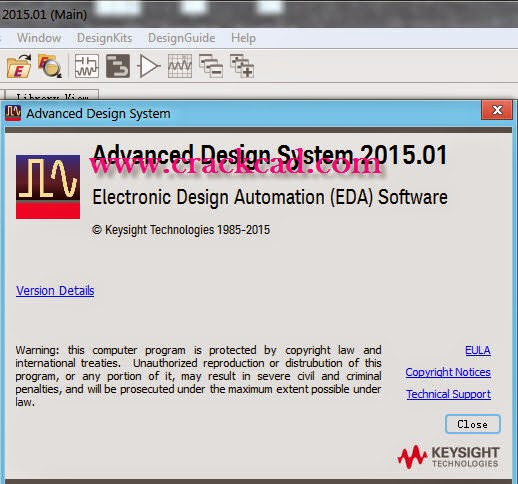Open the Window menu
This screenshot has height=484, width=518.
coord(39,38)
